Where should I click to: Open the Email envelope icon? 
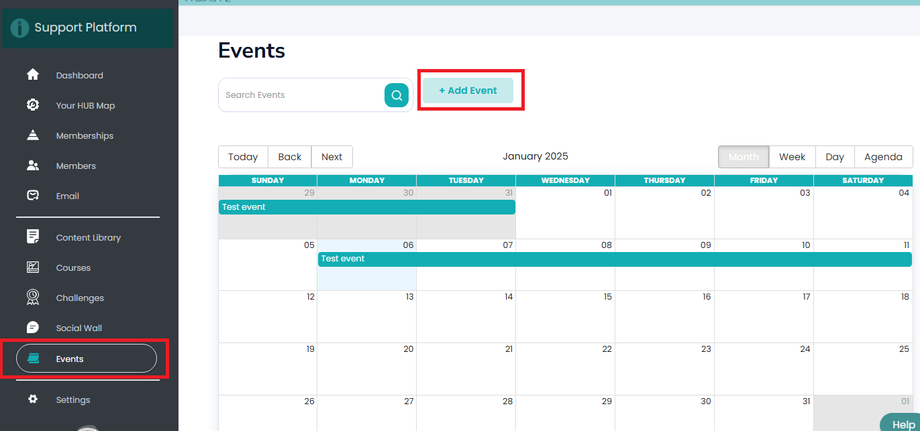click(x=33, y=195)
